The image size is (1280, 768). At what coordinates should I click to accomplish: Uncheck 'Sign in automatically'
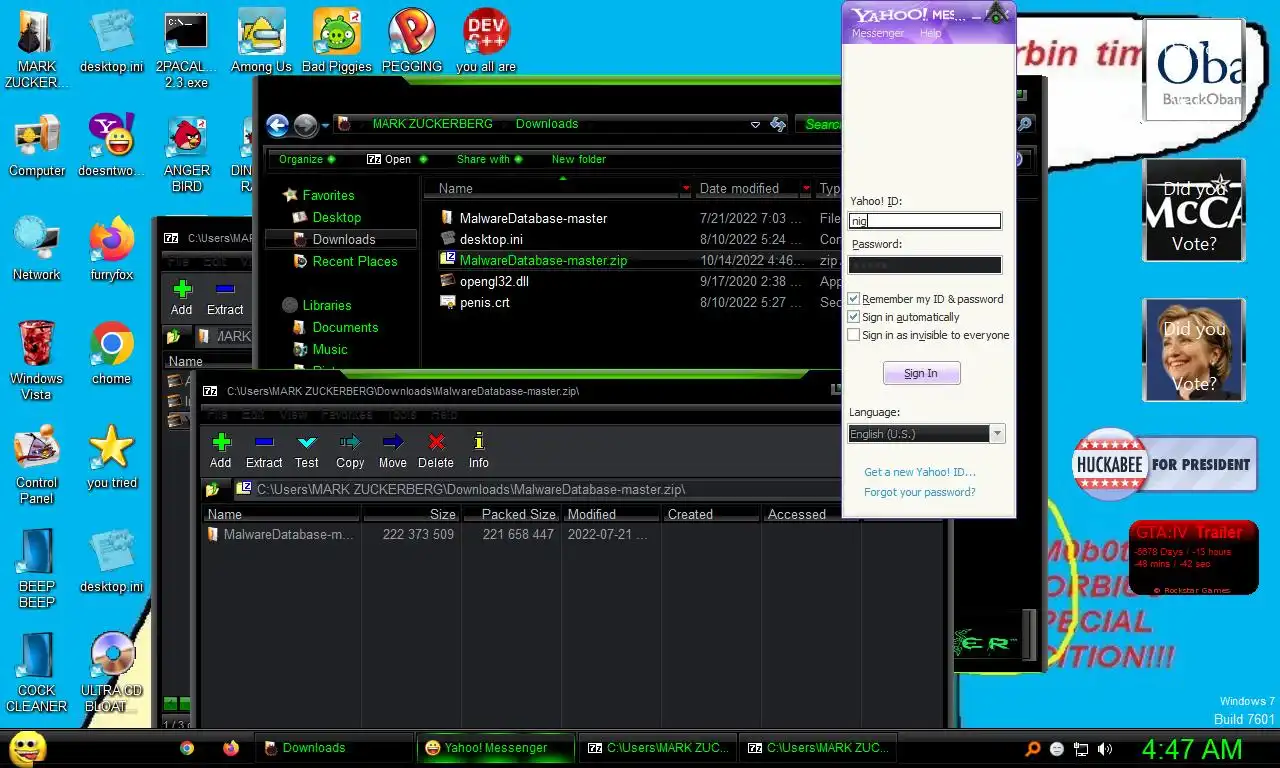tap(853, 317)
